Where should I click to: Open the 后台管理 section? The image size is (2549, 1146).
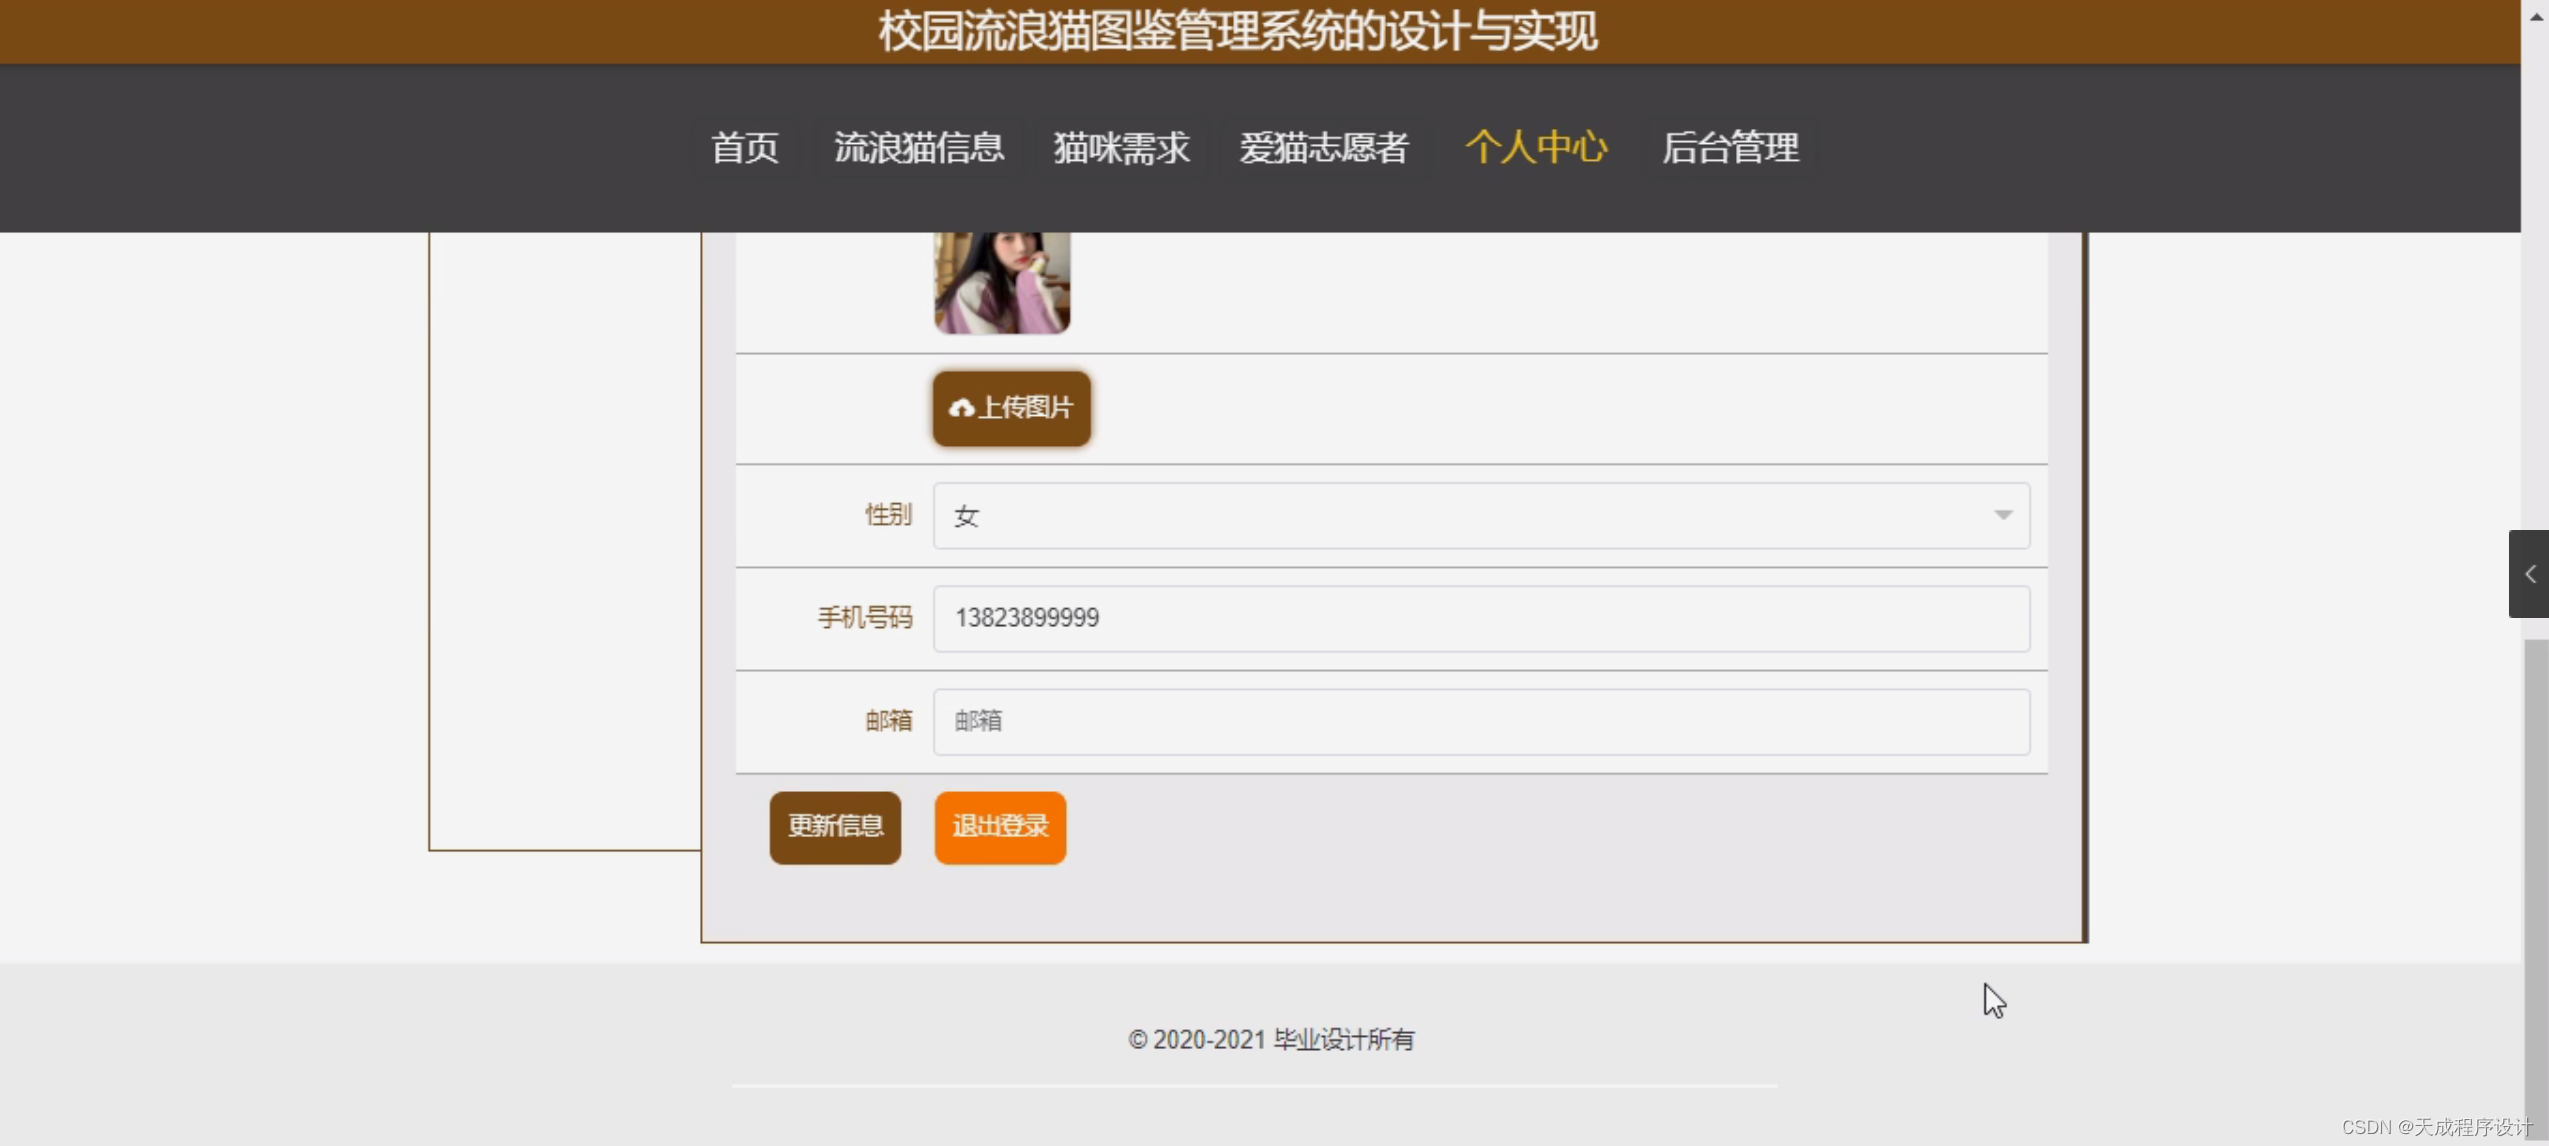pyautogui.click(x=1731, y=148)
